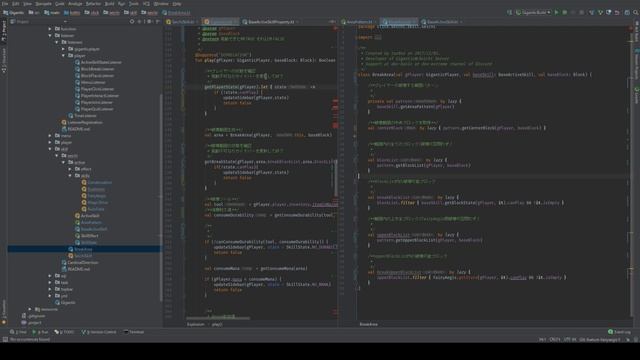The height and width of the screenshot is (360, 640).
Task: Open the Maven Projects side panel
Action: pos(636,65)
